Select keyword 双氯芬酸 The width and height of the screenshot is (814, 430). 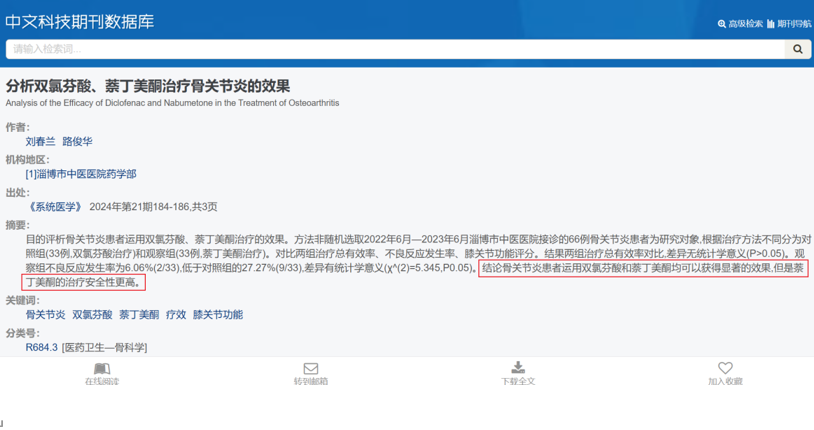click(x=92, y=315)
